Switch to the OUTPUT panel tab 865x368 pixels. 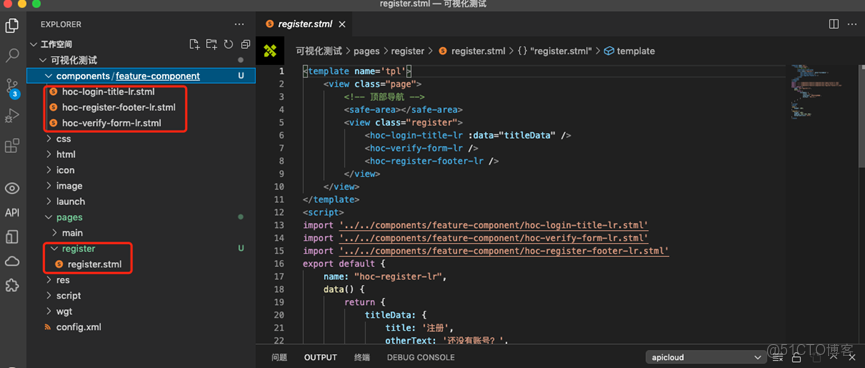[x=321, y=358]
